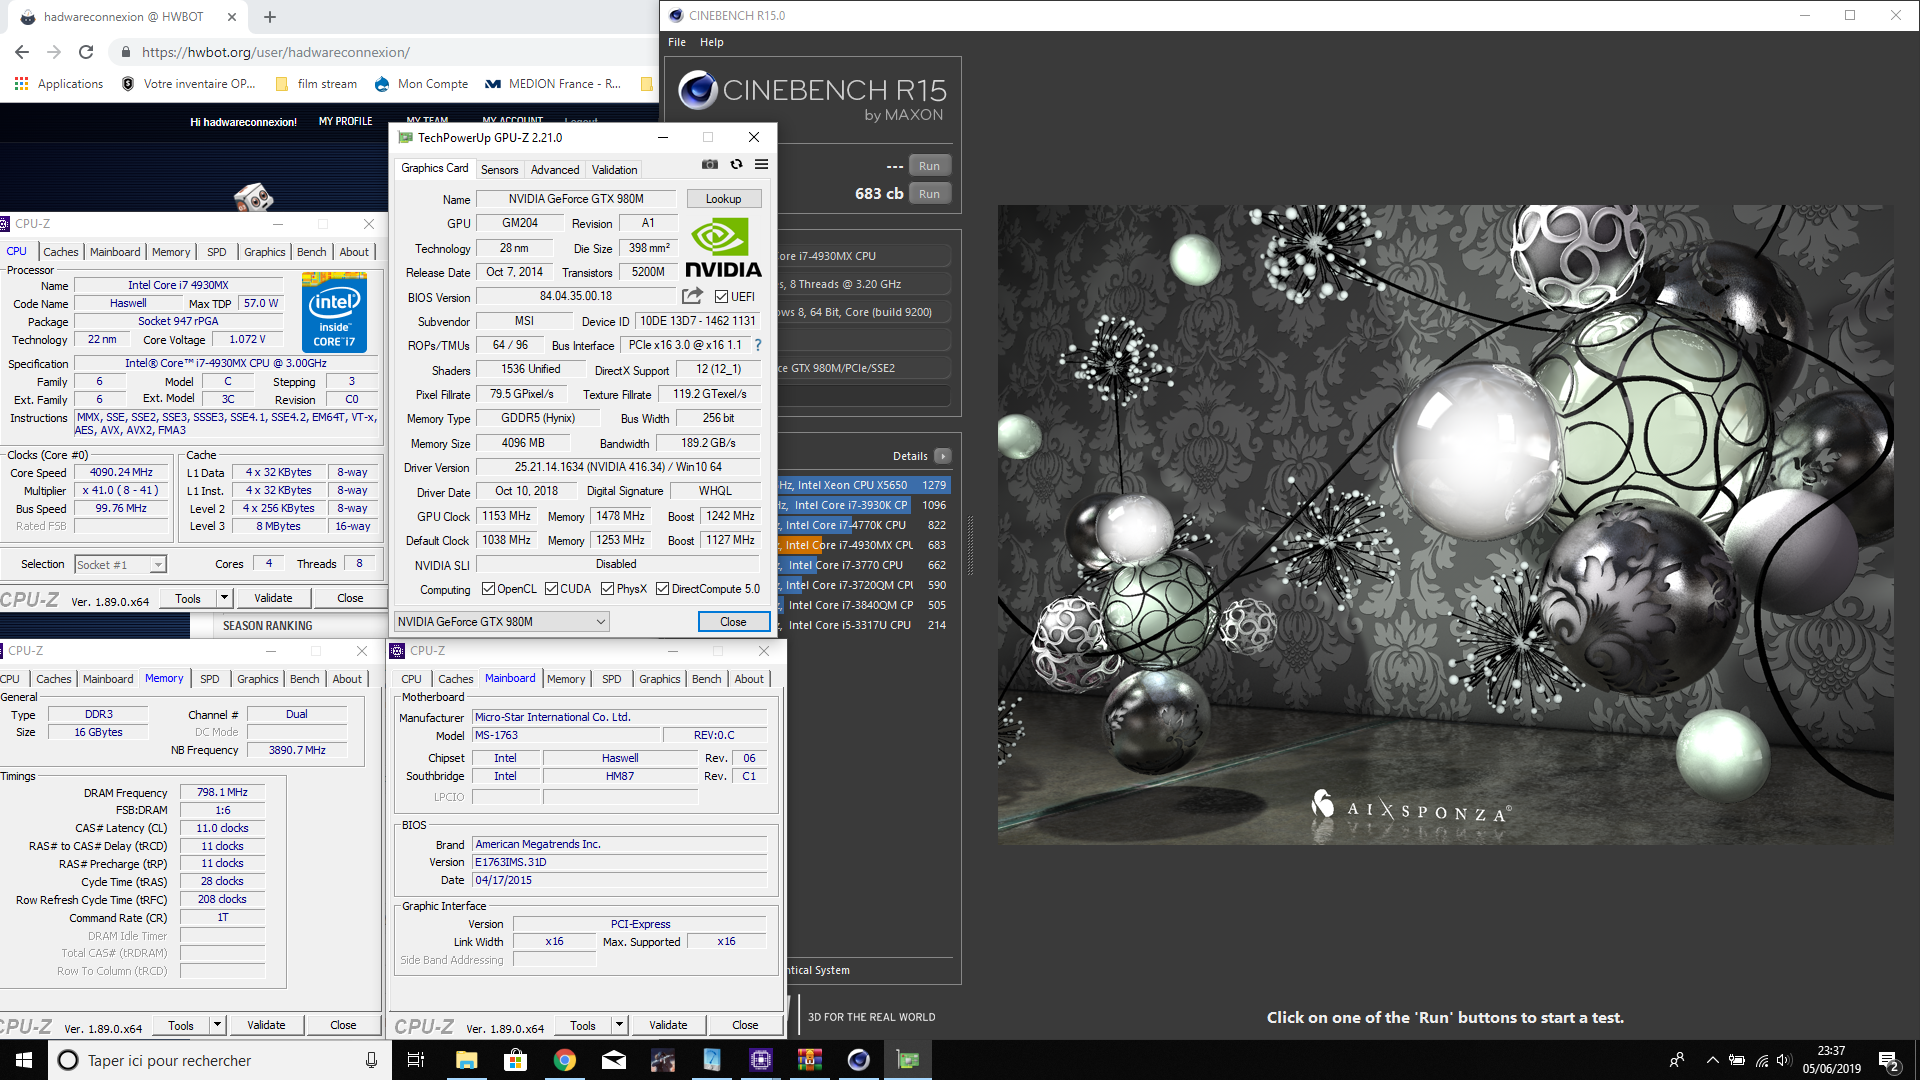Toggle the CUDA checkbox

[551, 589]
